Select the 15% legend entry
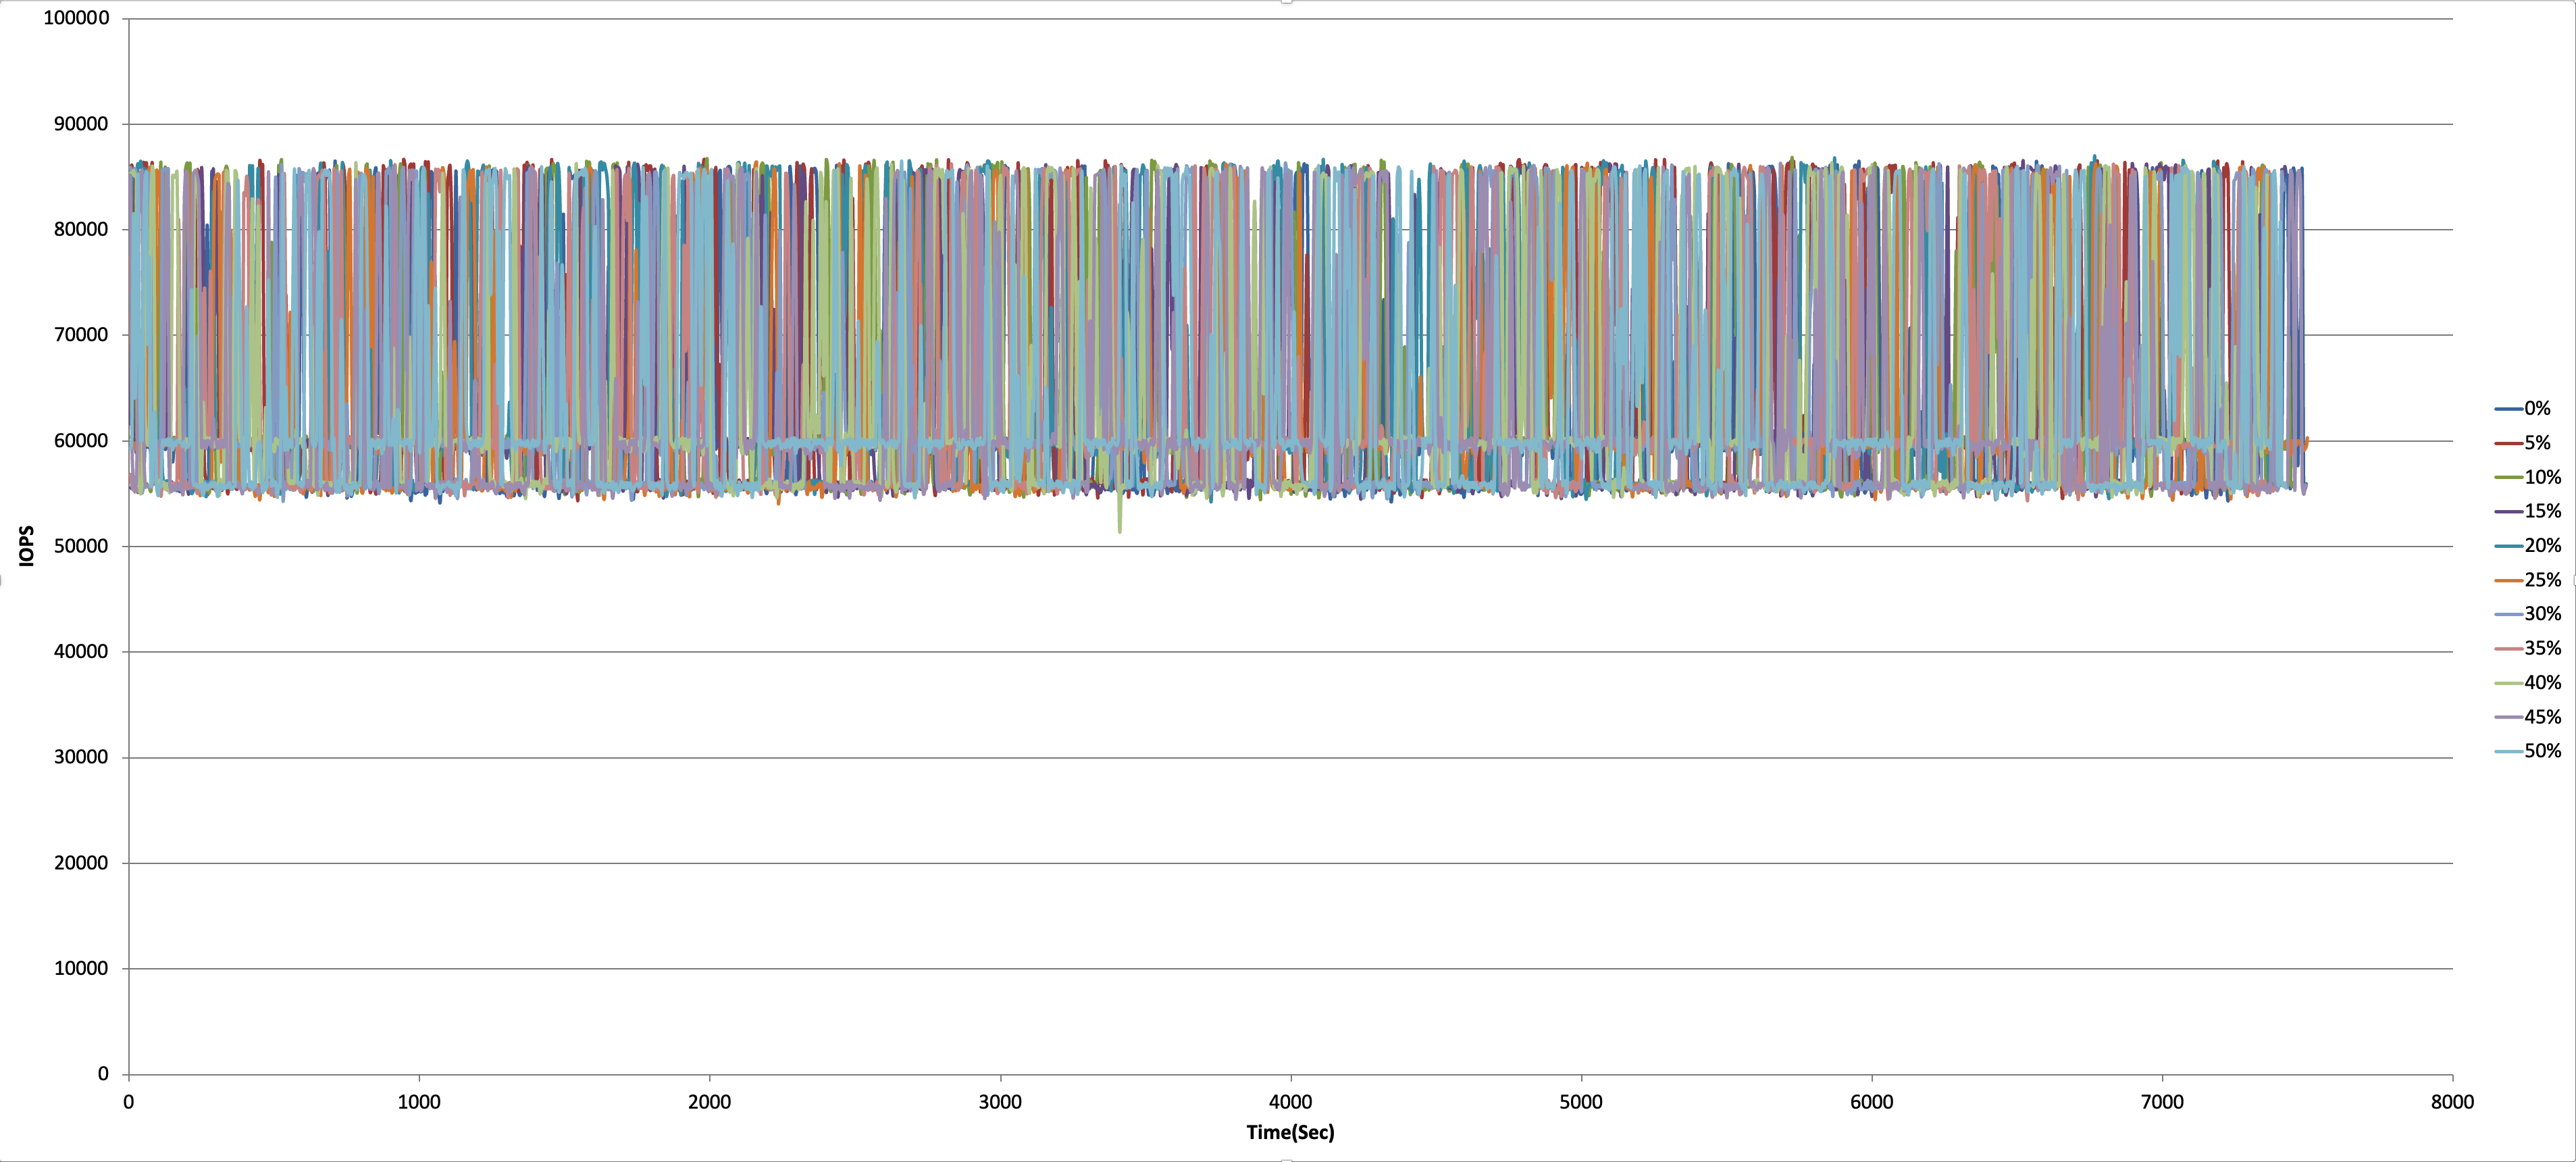Viewport: 2576px width, 1162px height. [2528, 511]
